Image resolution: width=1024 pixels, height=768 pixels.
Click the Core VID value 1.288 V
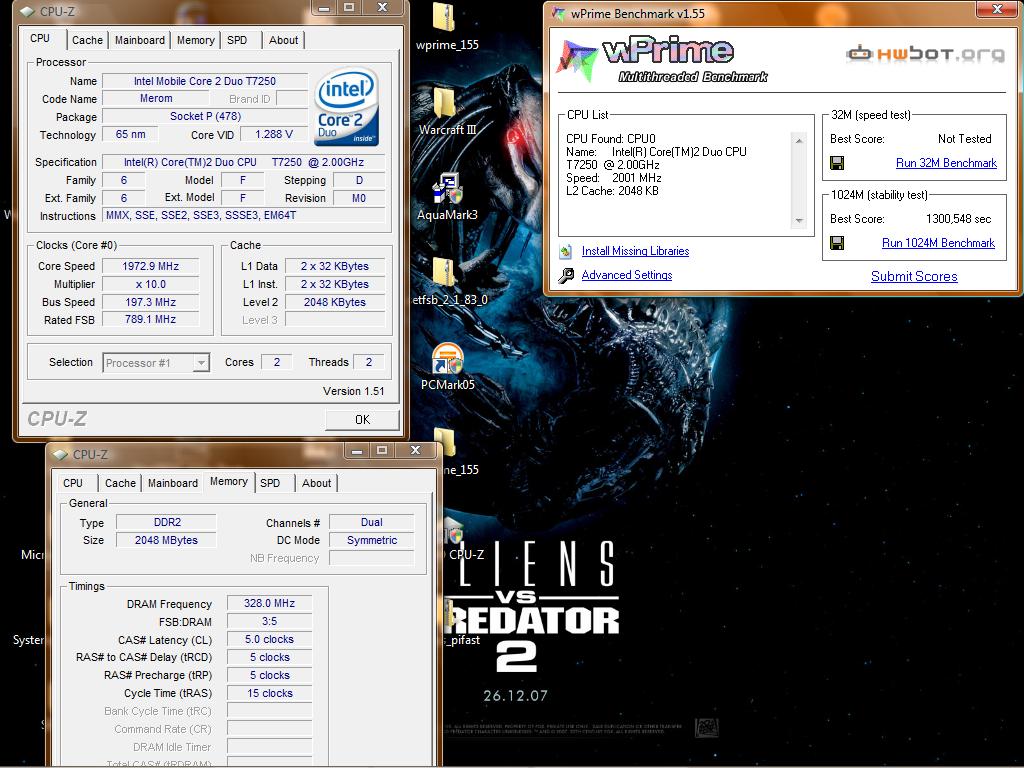click(x=274, y=134)
